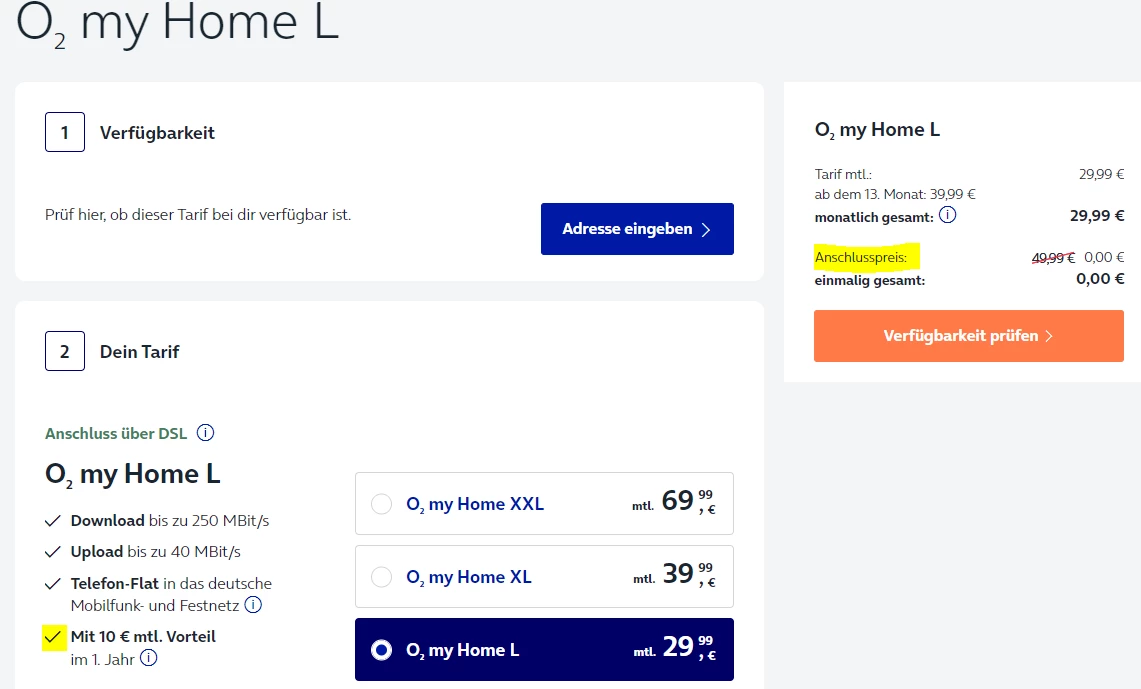This screenshot has width=1141, height=689.
Task: Click info icon after Mobilfunk- und Festnetz
Action: (254, 605)
